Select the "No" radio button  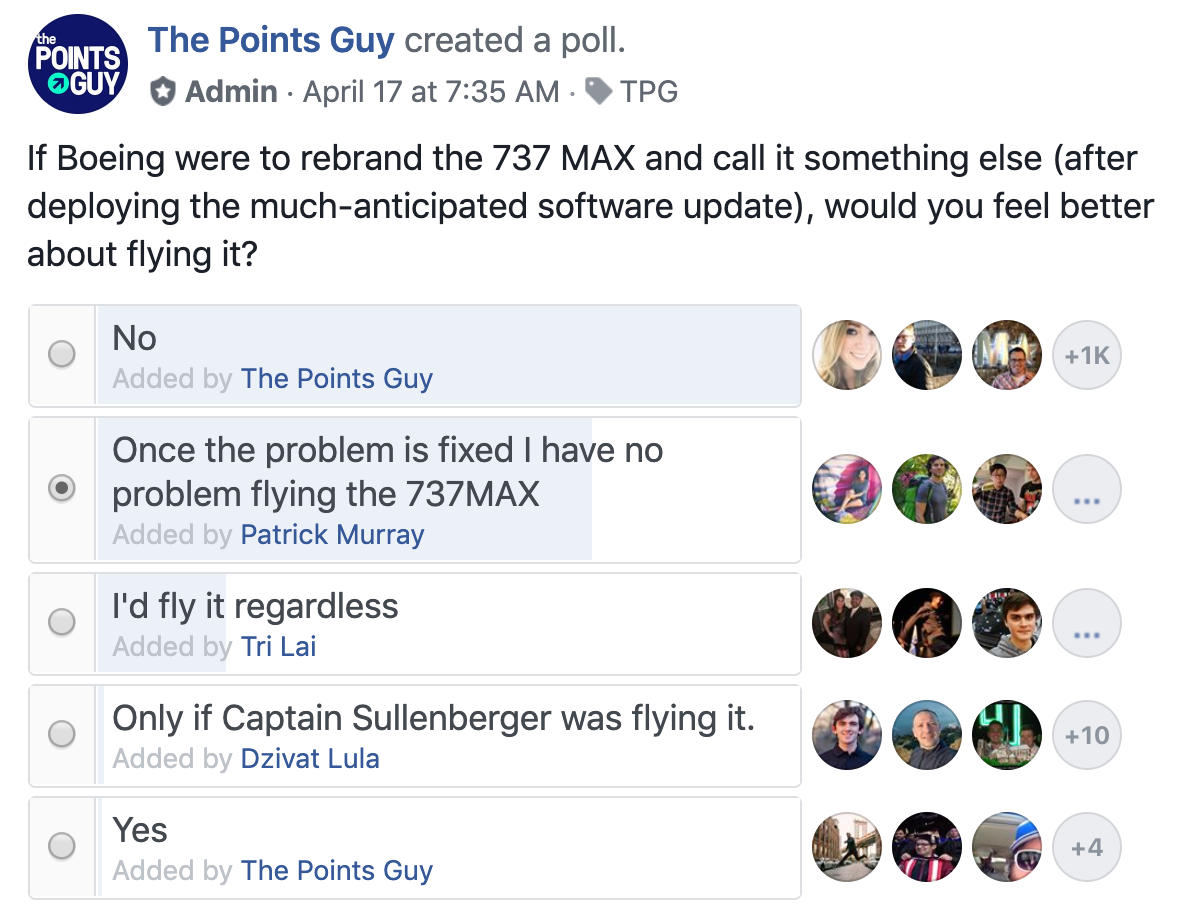62,354
